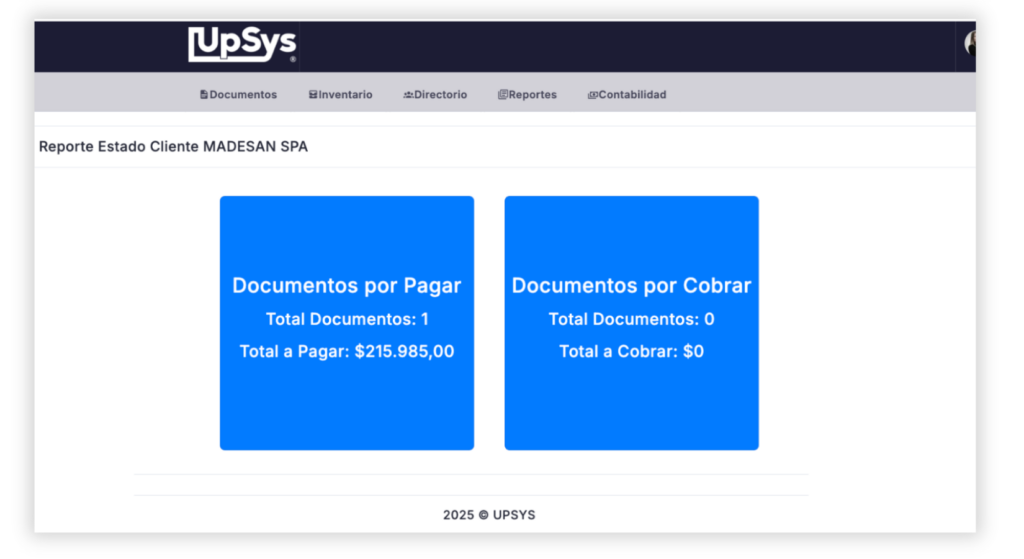
Task: Expand the Directorio menu
Action: tap(440, 95)
